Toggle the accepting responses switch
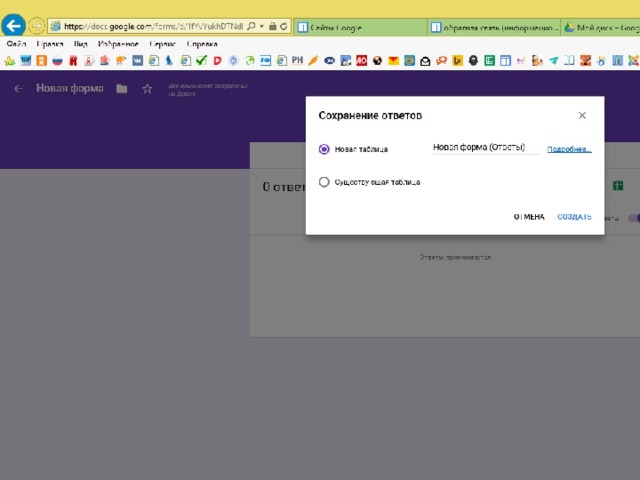 (633, 218)
